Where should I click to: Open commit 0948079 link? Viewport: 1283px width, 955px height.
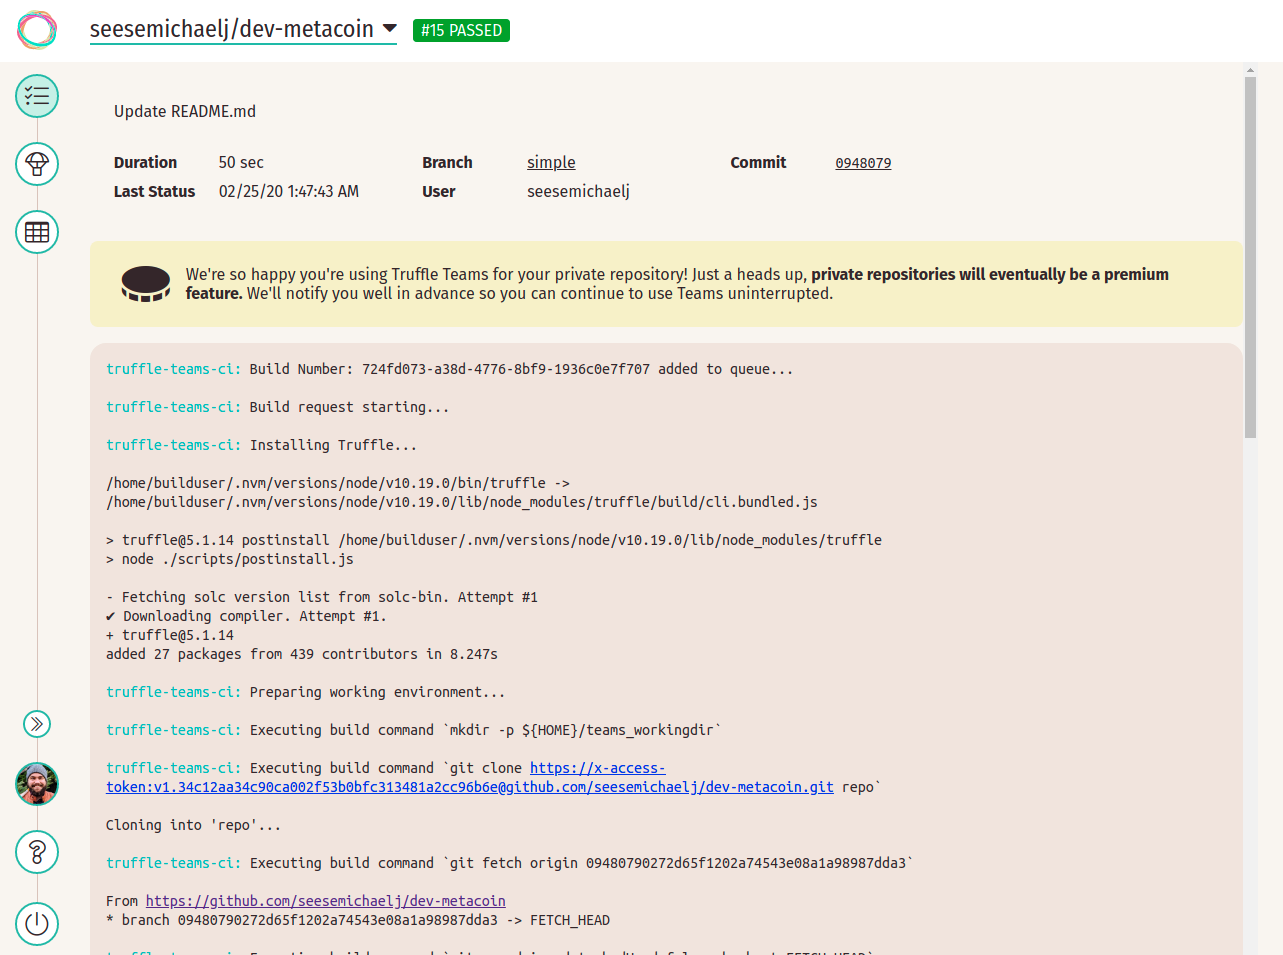click(863, 163)
